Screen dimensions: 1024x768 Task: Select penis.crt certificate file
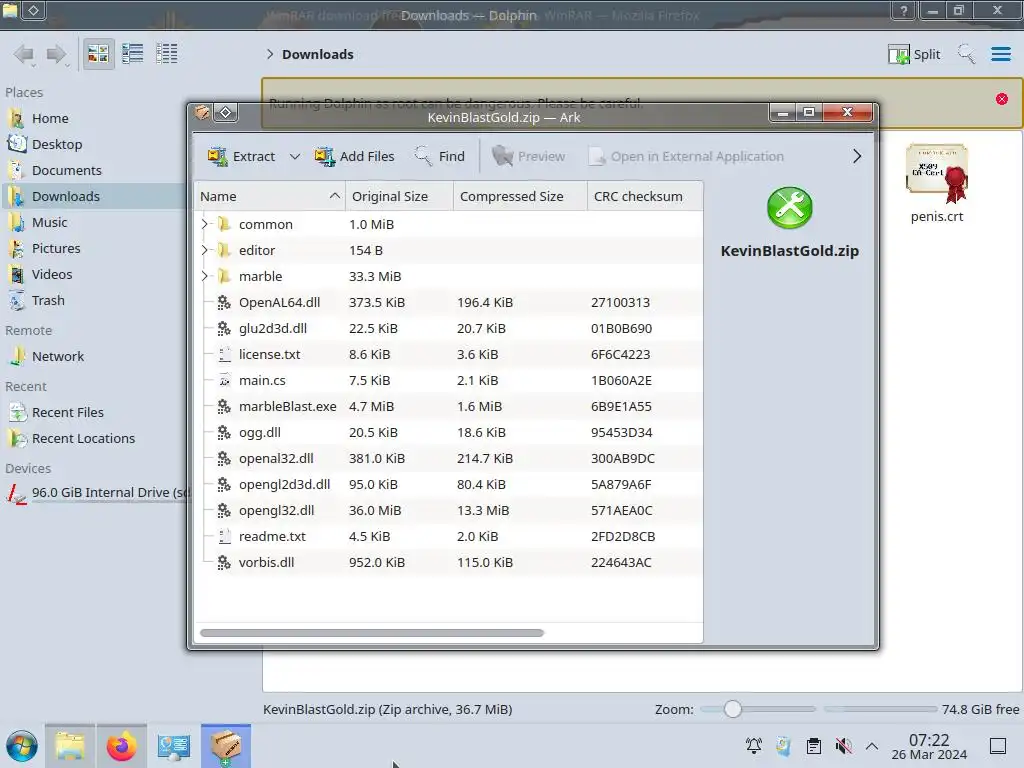point(936,184)
